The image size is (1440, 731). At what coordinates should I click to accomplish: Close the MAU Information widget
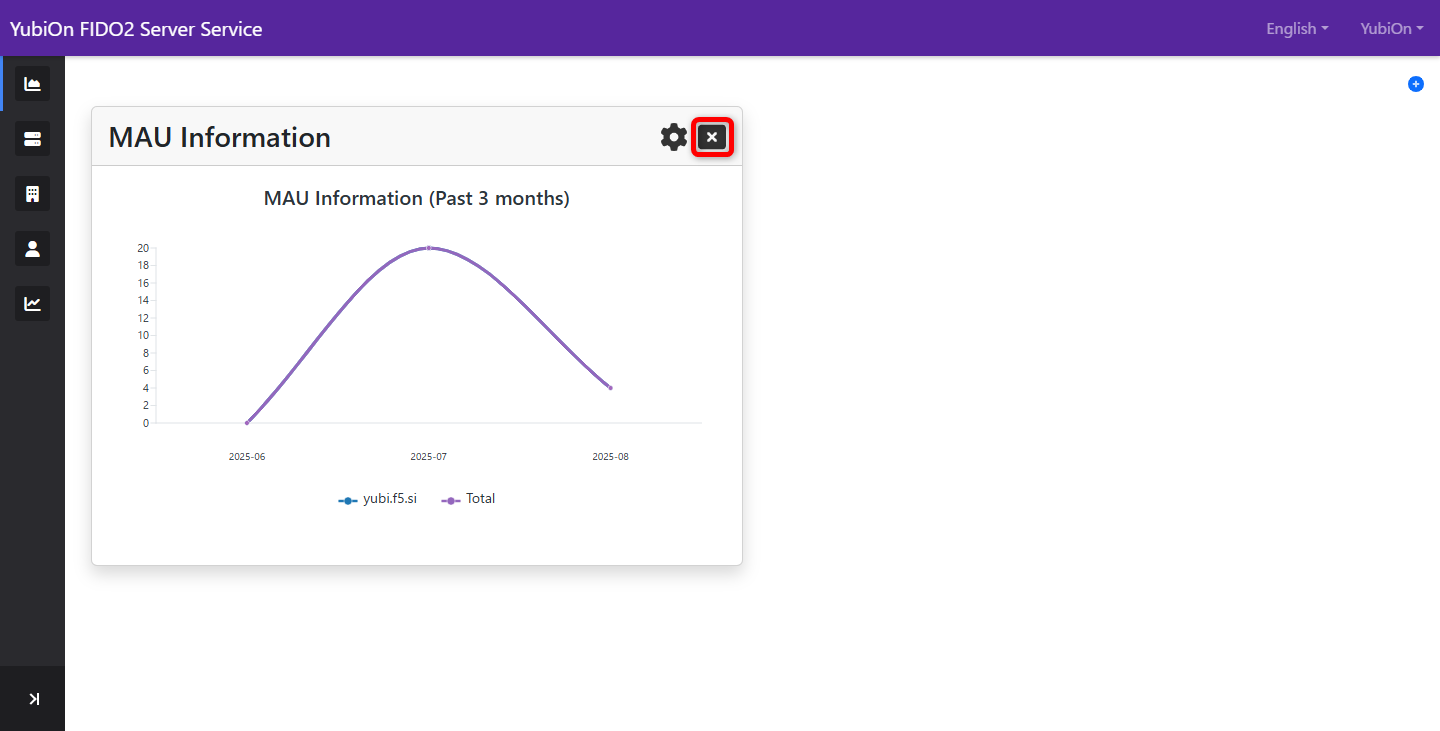tap(712, 137)
